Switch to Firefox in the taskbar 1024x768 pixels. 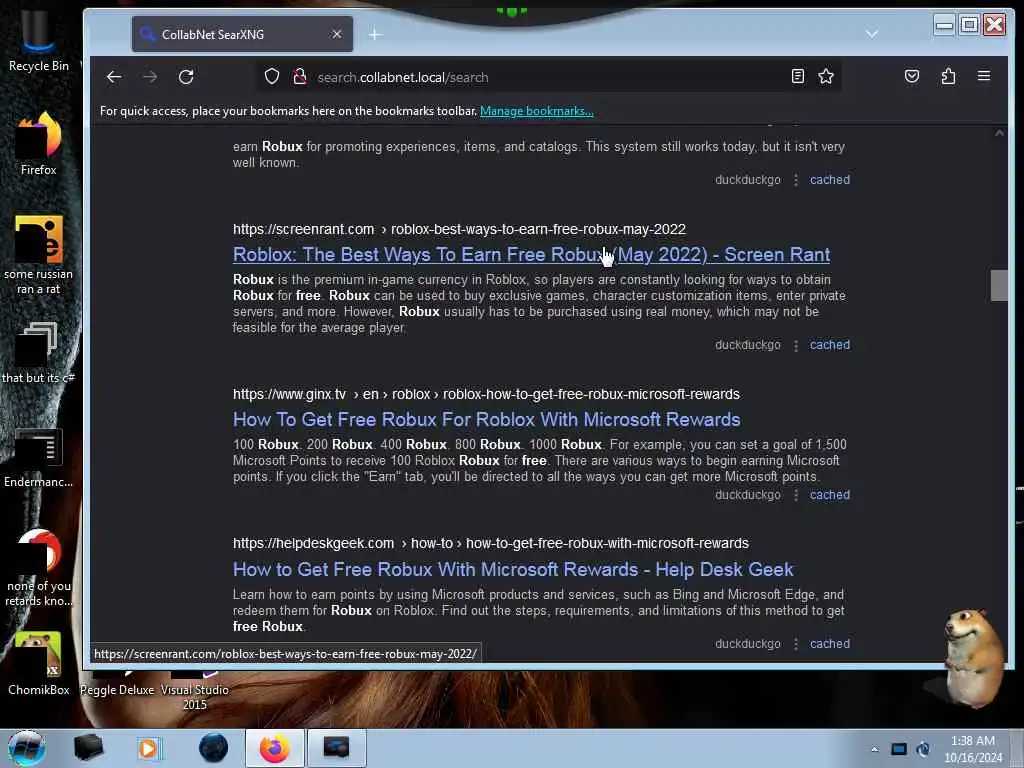click(275, 748)
